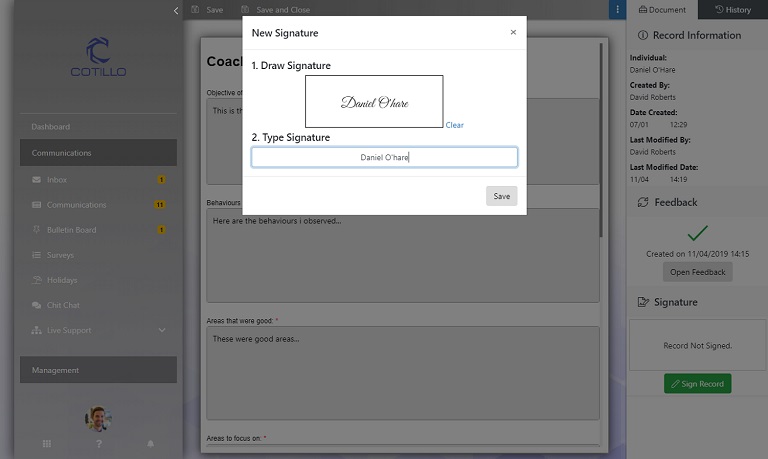Select the Inbox label in sidebar
The width and height of the screenshot is (768, 459).
(57, 180)
